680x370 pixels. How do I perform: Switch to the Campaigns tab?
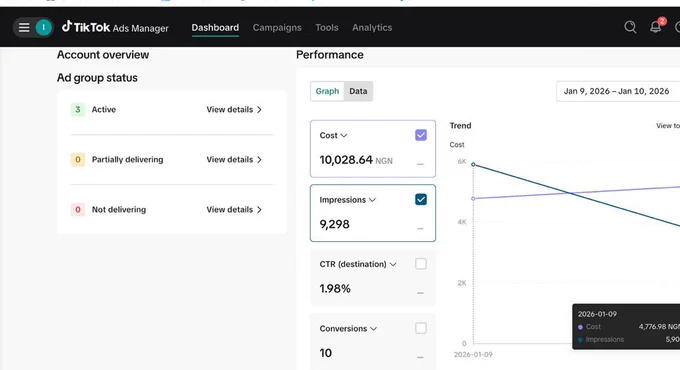pos(277,27)
